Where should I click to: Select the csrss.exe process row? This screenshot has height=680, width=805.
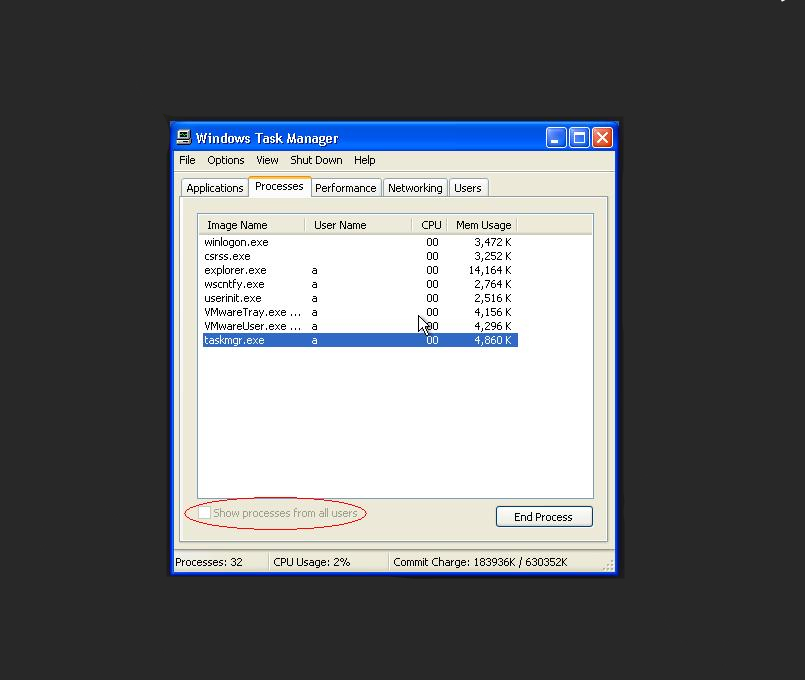(360, 256)
